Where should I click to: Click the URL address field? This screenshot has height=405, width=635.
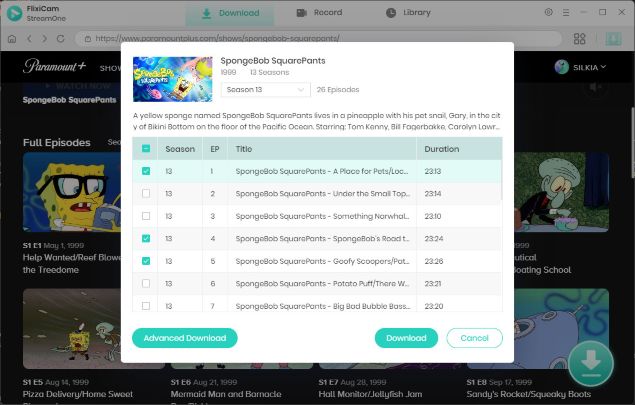[318, 39]
